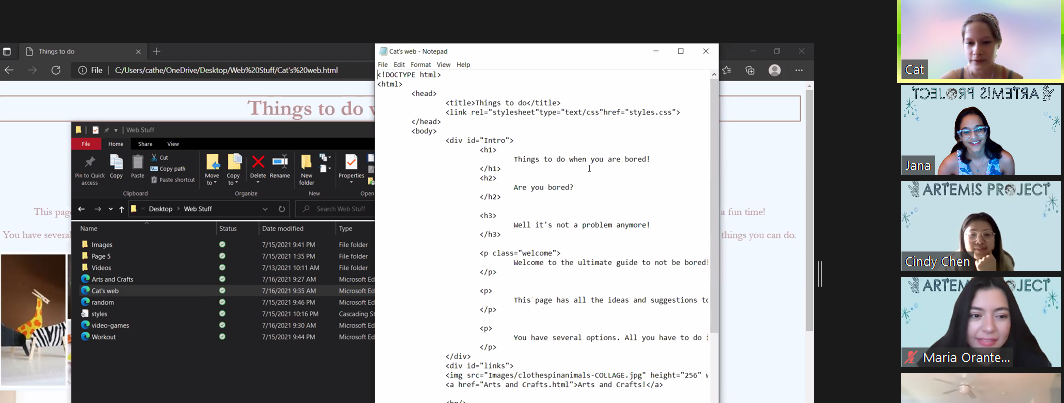Click the Cut scissors command
This screenshot has height=403, width=1064.
tap(160, 157)
